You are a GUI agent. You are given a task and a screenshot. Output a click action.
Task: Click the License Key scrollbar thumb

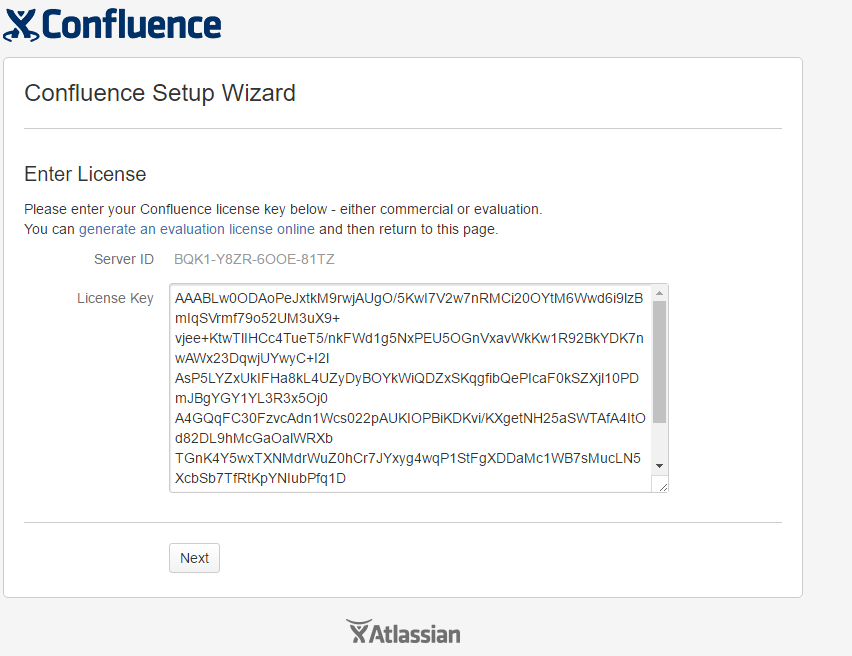(x=659, y=362)
